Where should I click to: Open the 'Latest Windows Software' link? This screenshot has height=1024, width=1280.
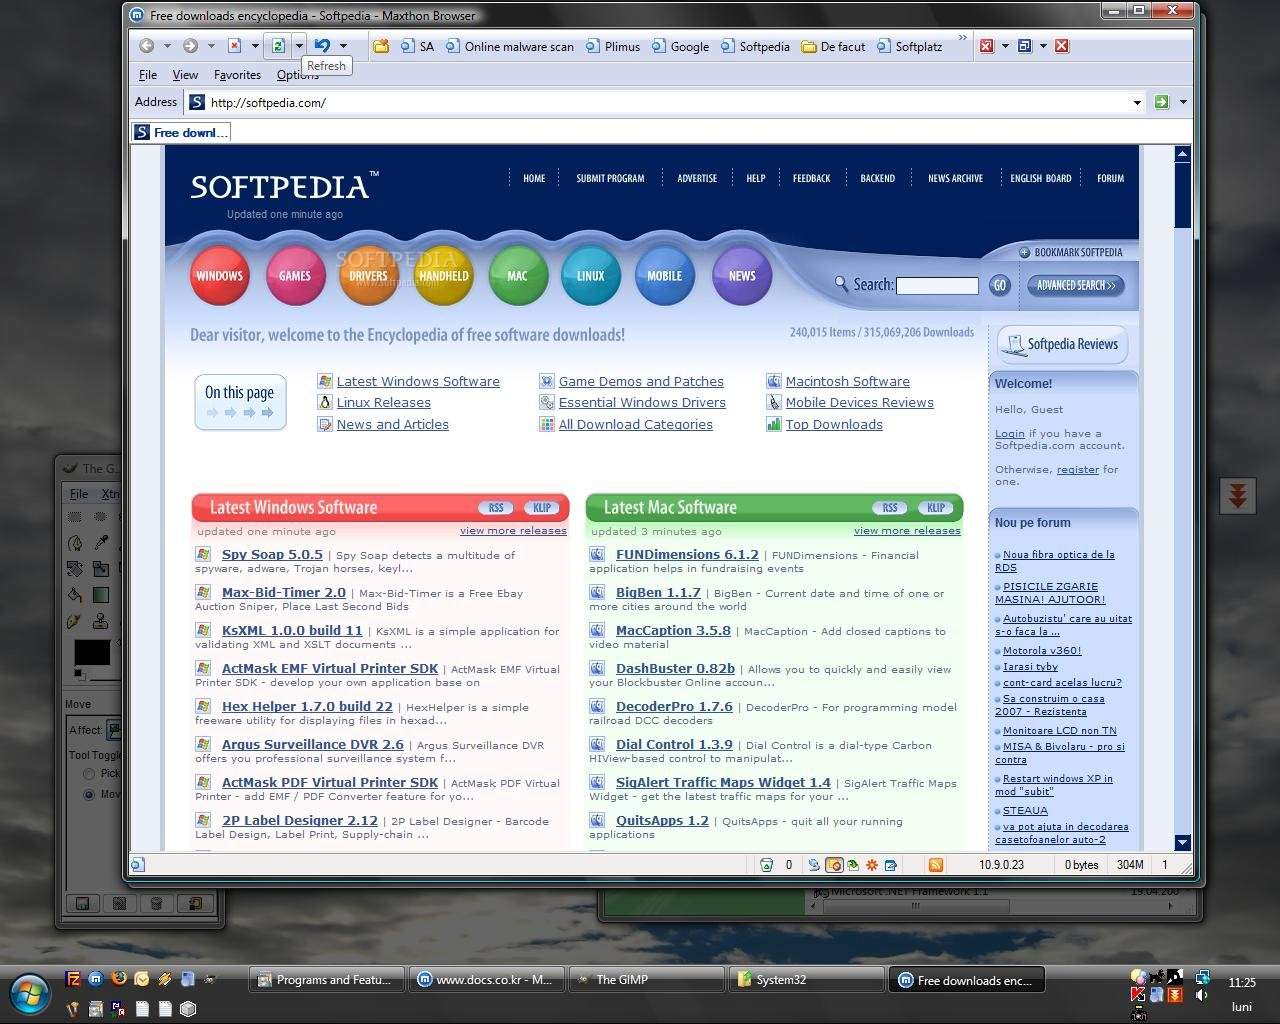418,381
